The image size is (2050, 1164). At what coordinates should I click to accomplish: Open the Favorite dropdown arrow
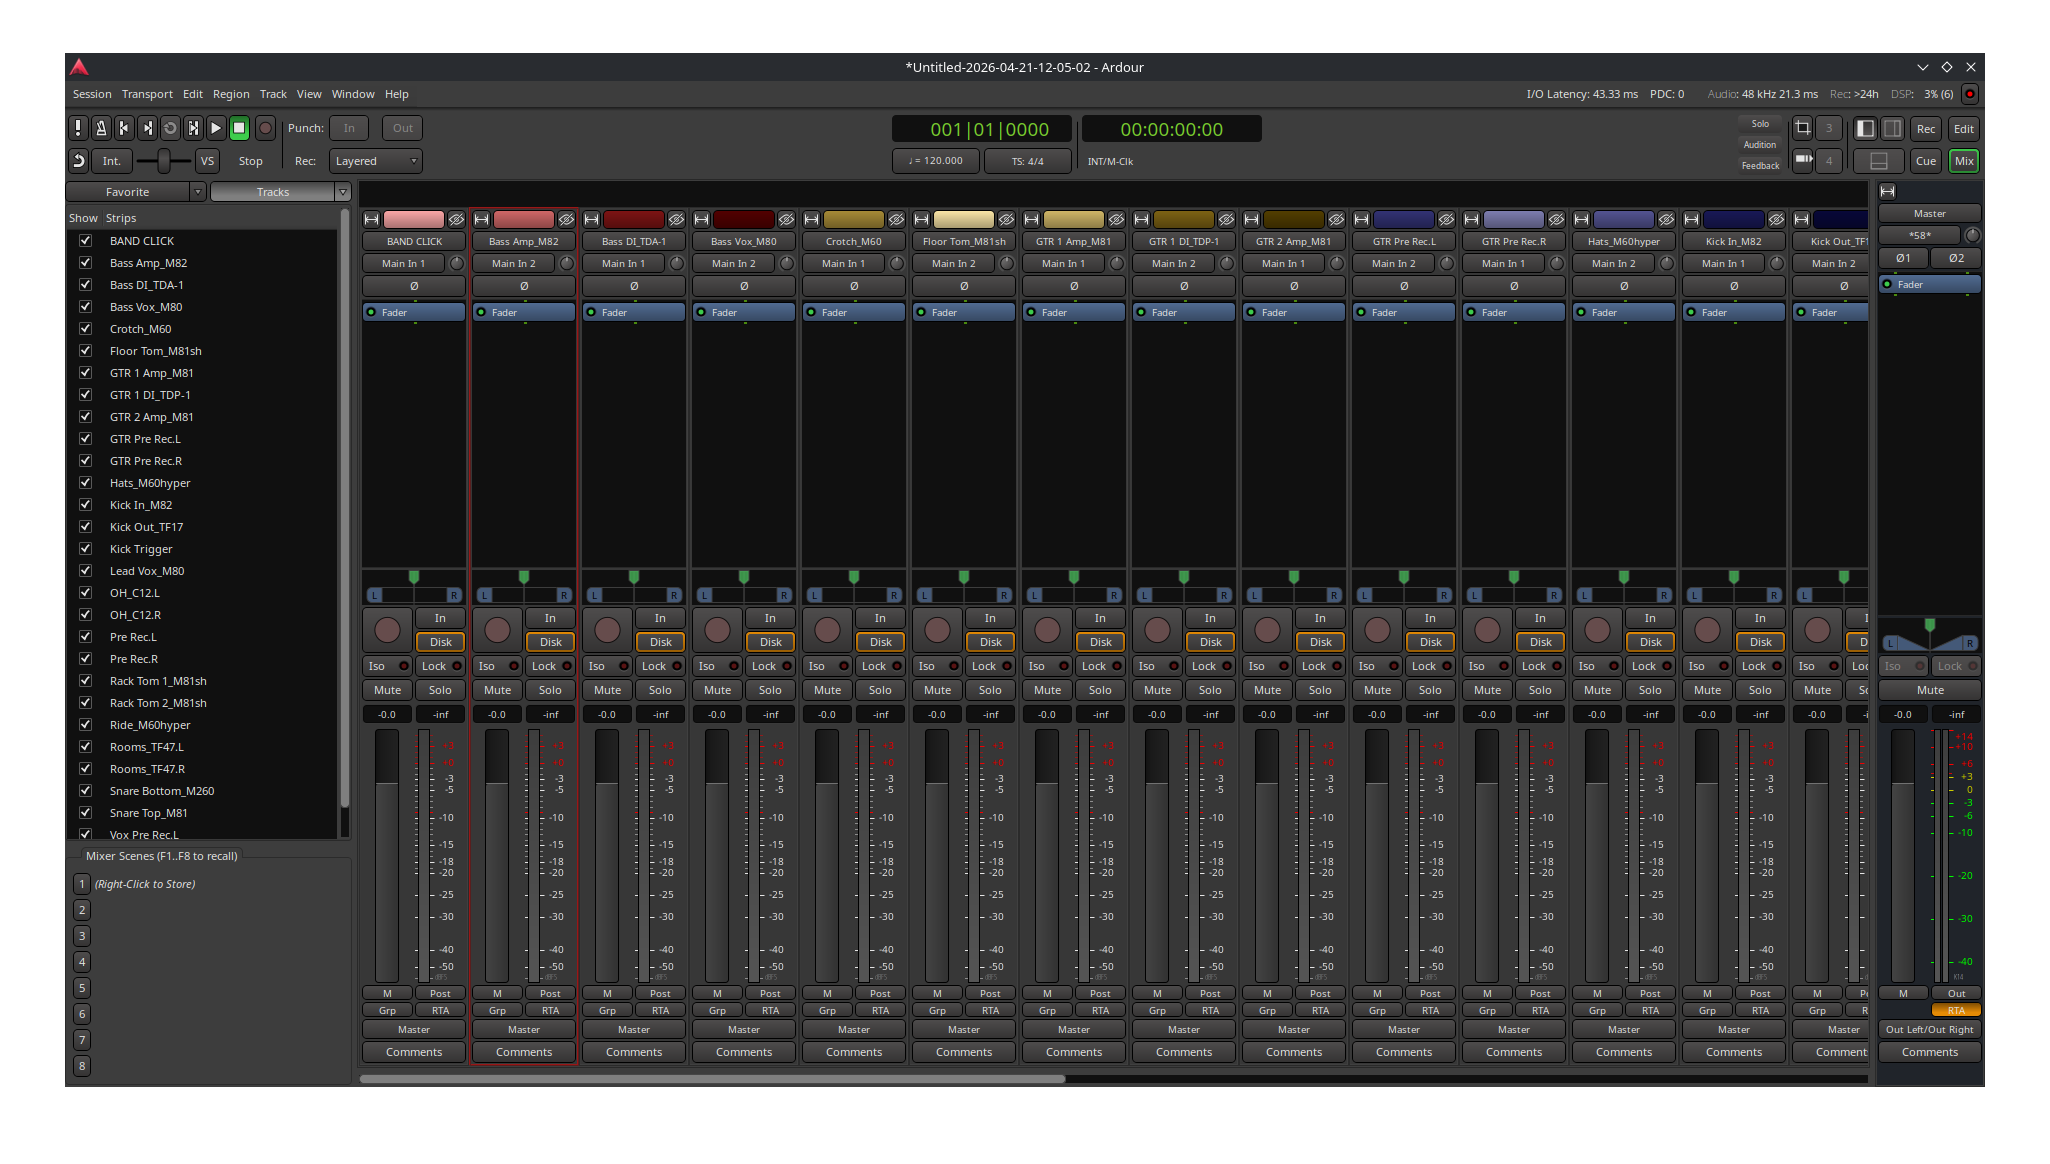click(x=197, y=192)
